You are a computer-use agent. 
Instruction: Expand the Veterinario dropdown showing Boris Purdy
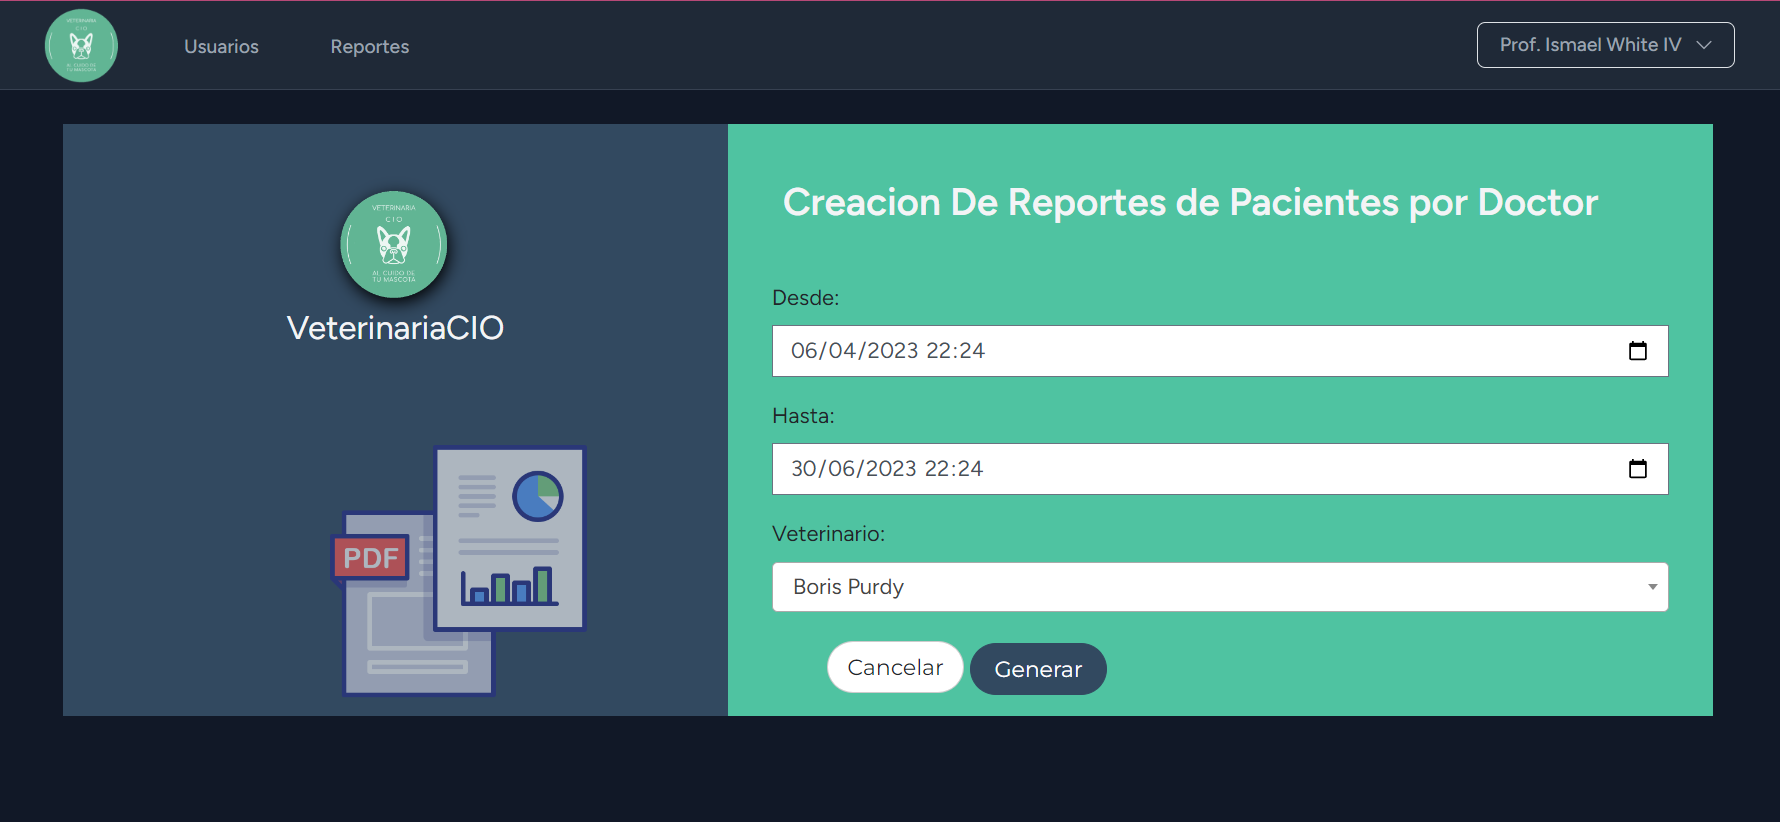click(1200, 587)
